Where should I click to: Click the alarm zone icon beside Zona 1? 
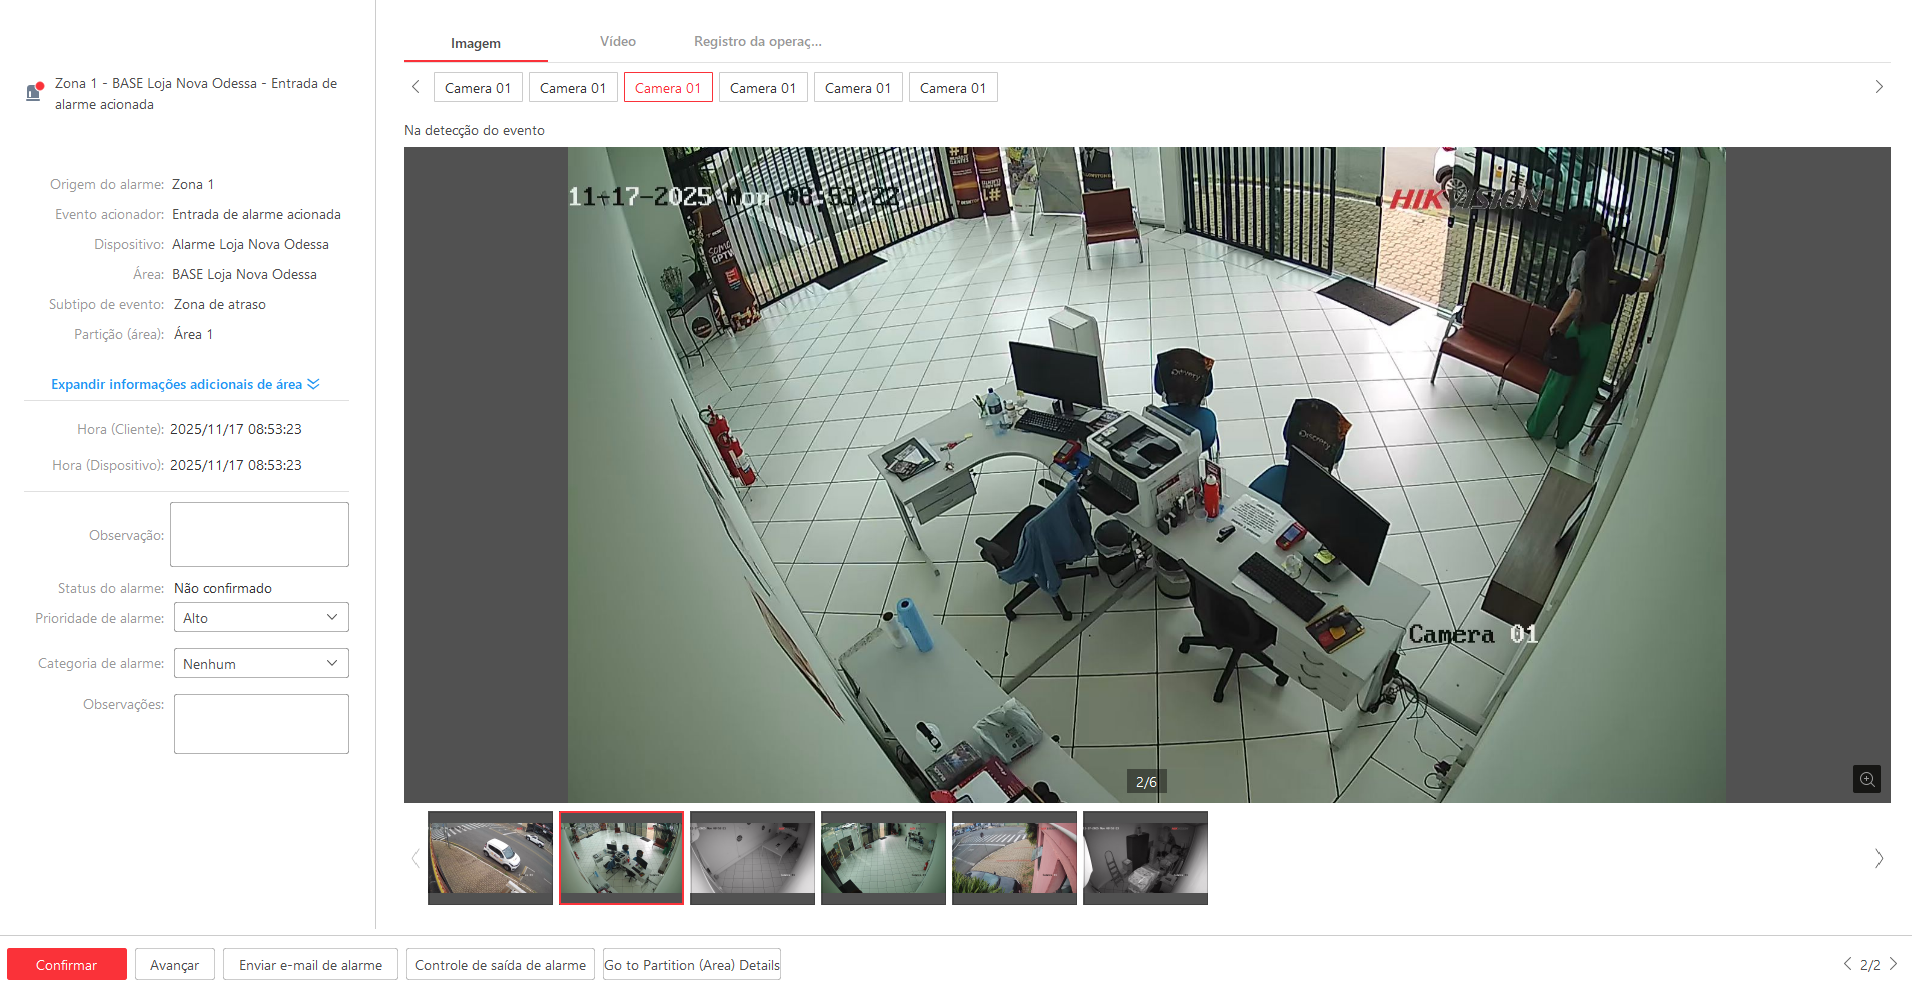coord(34,92)
